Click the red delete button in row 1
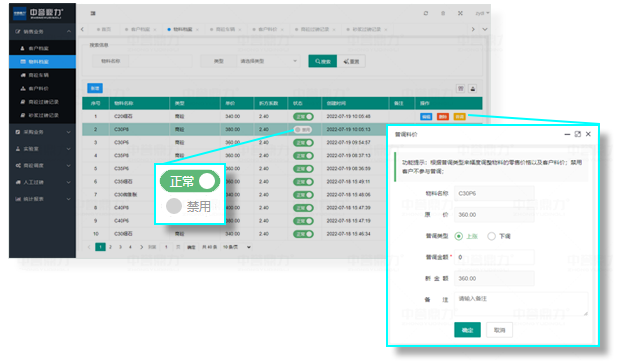 443,117
